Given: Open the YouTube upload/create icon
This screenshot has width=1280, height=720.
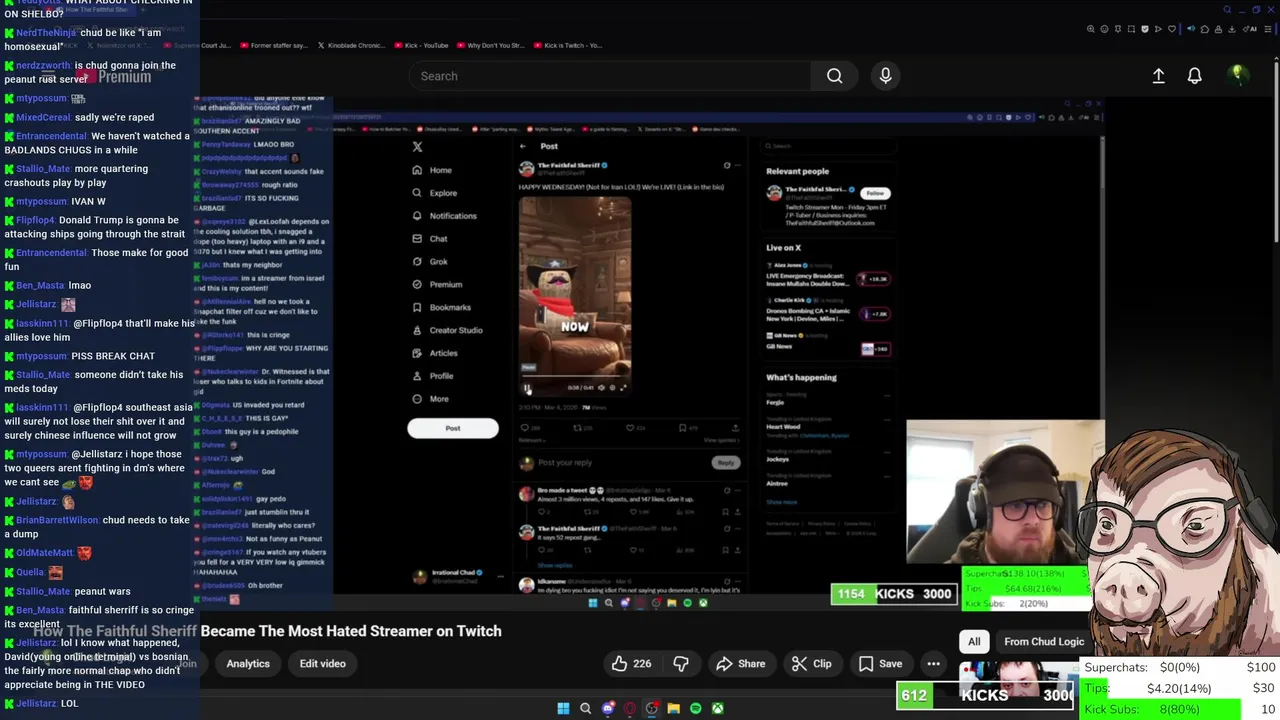Looking at the screenshot, I should 1158,76.
